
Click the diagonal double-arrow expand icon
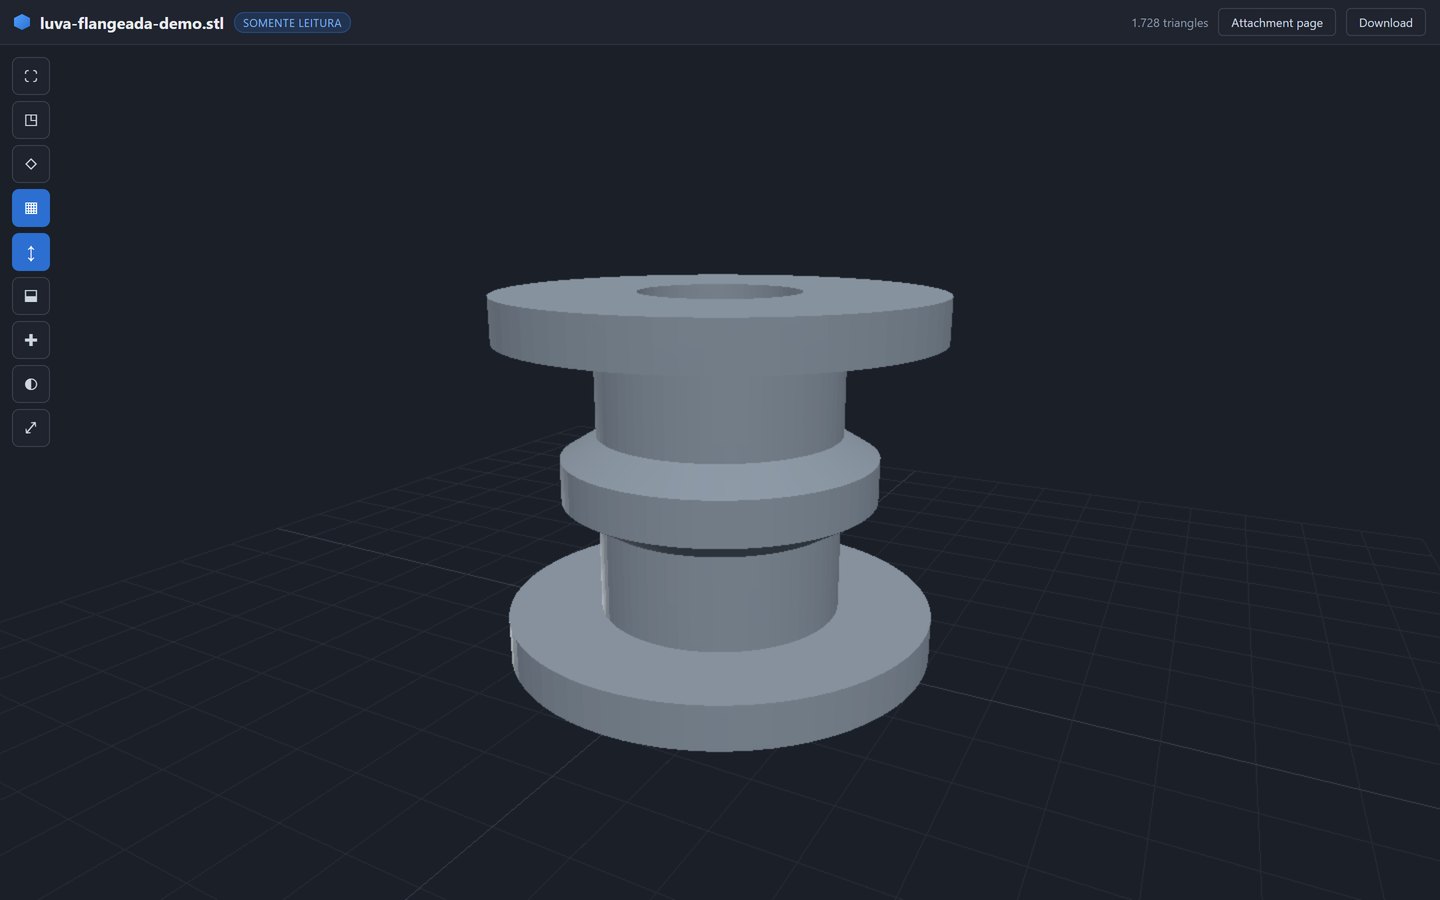coord(31,428)
